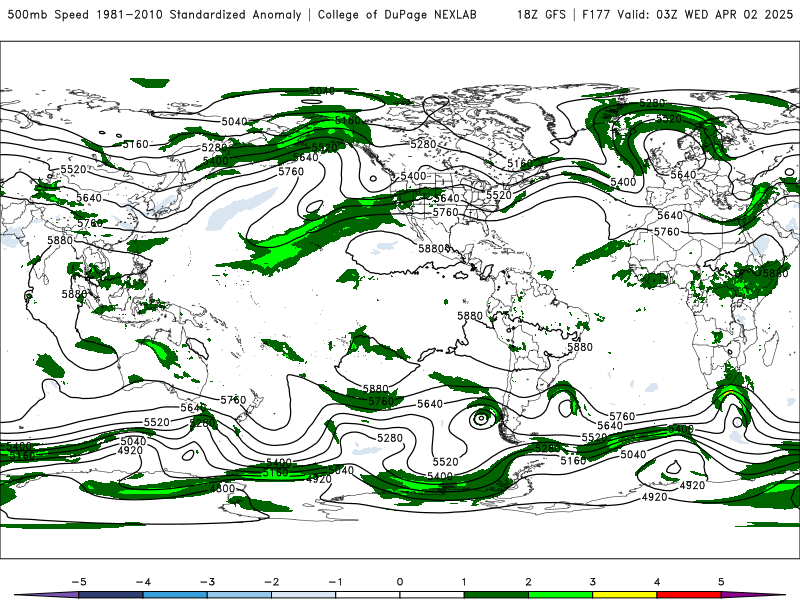Viewport: 800px width, 600px height.
Task: Click the '3' colorbar tick label
Action: [593, 582]
